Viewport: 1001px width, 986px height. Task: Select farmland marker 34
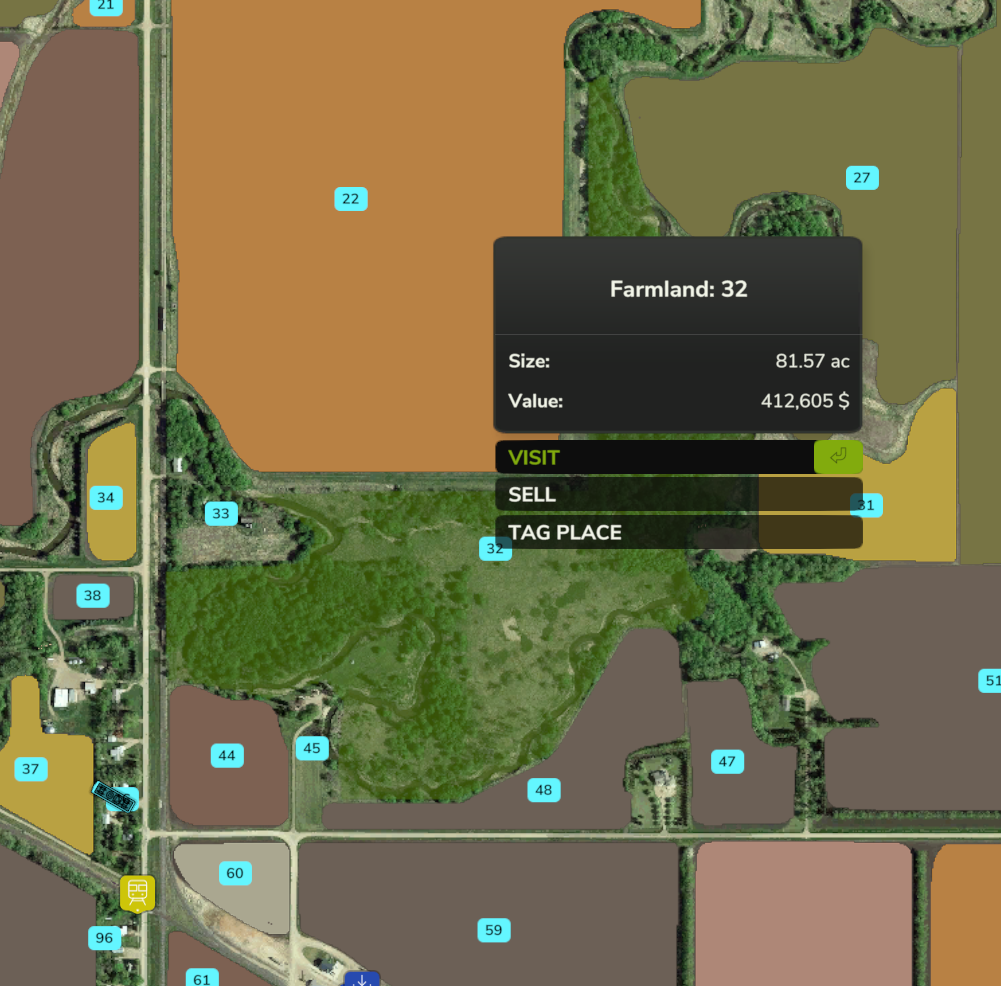click(x=105, y=497)
